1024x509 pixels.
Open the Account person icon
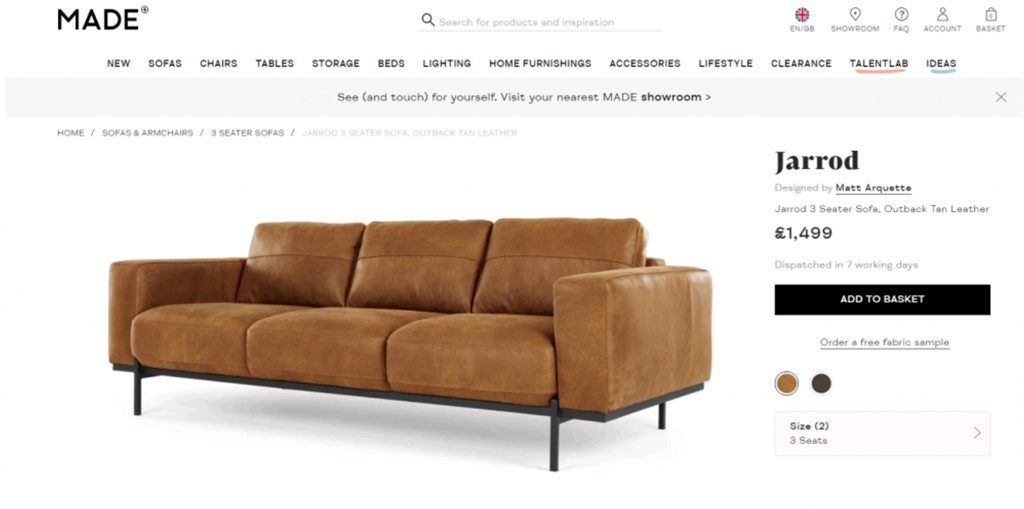pos(942,14)
